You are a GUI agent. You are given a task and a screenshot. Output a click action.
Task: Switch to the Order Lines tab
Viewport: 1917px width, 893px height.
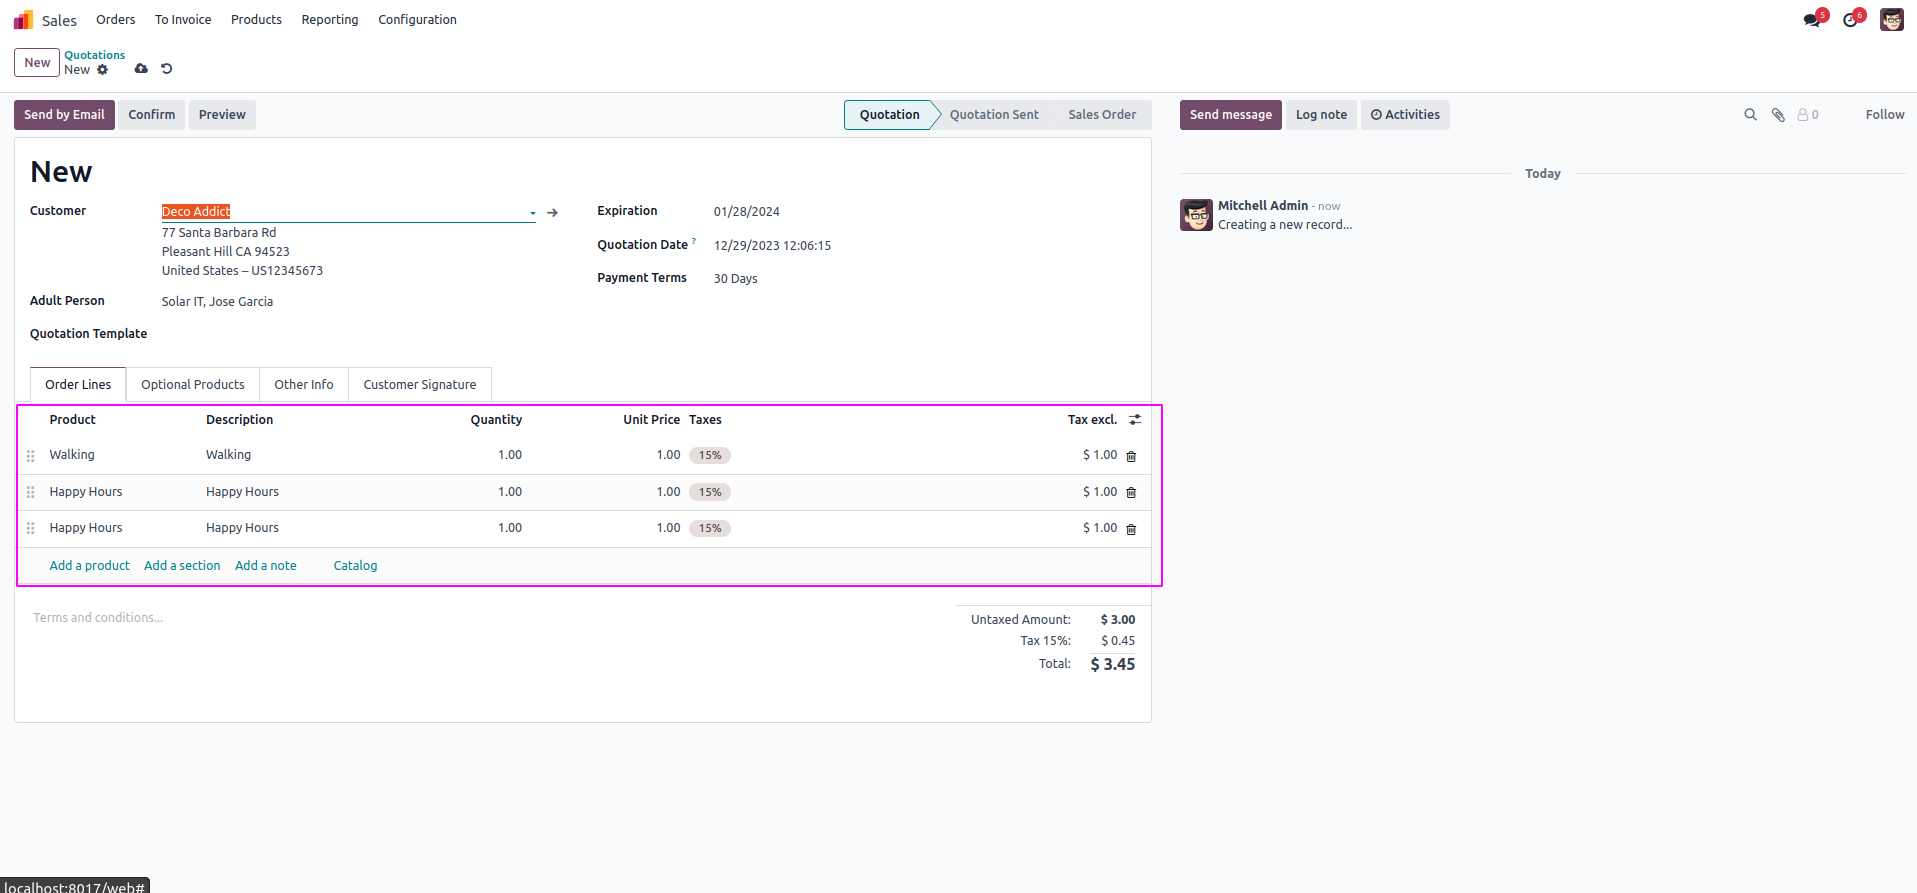click(x=78, y=385)
